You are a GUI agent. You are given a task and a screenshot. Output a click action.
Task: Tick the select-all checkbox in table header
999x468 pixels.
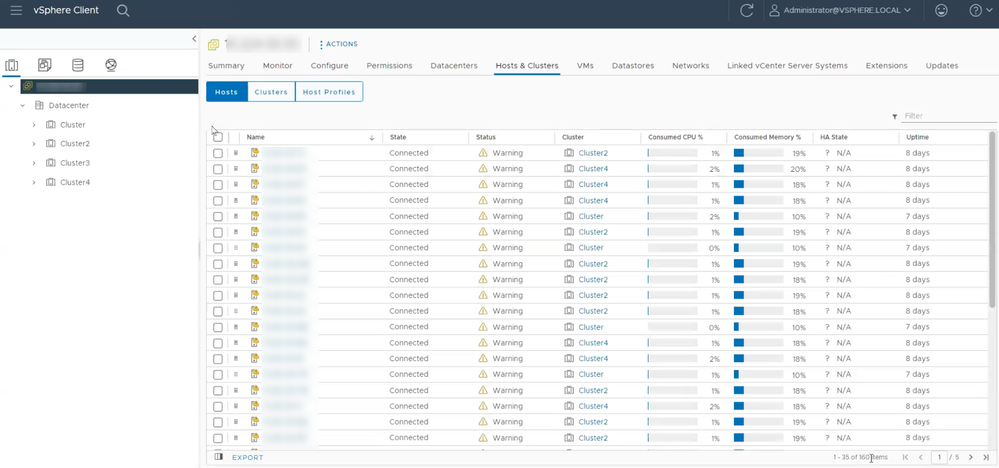point(218,137)
